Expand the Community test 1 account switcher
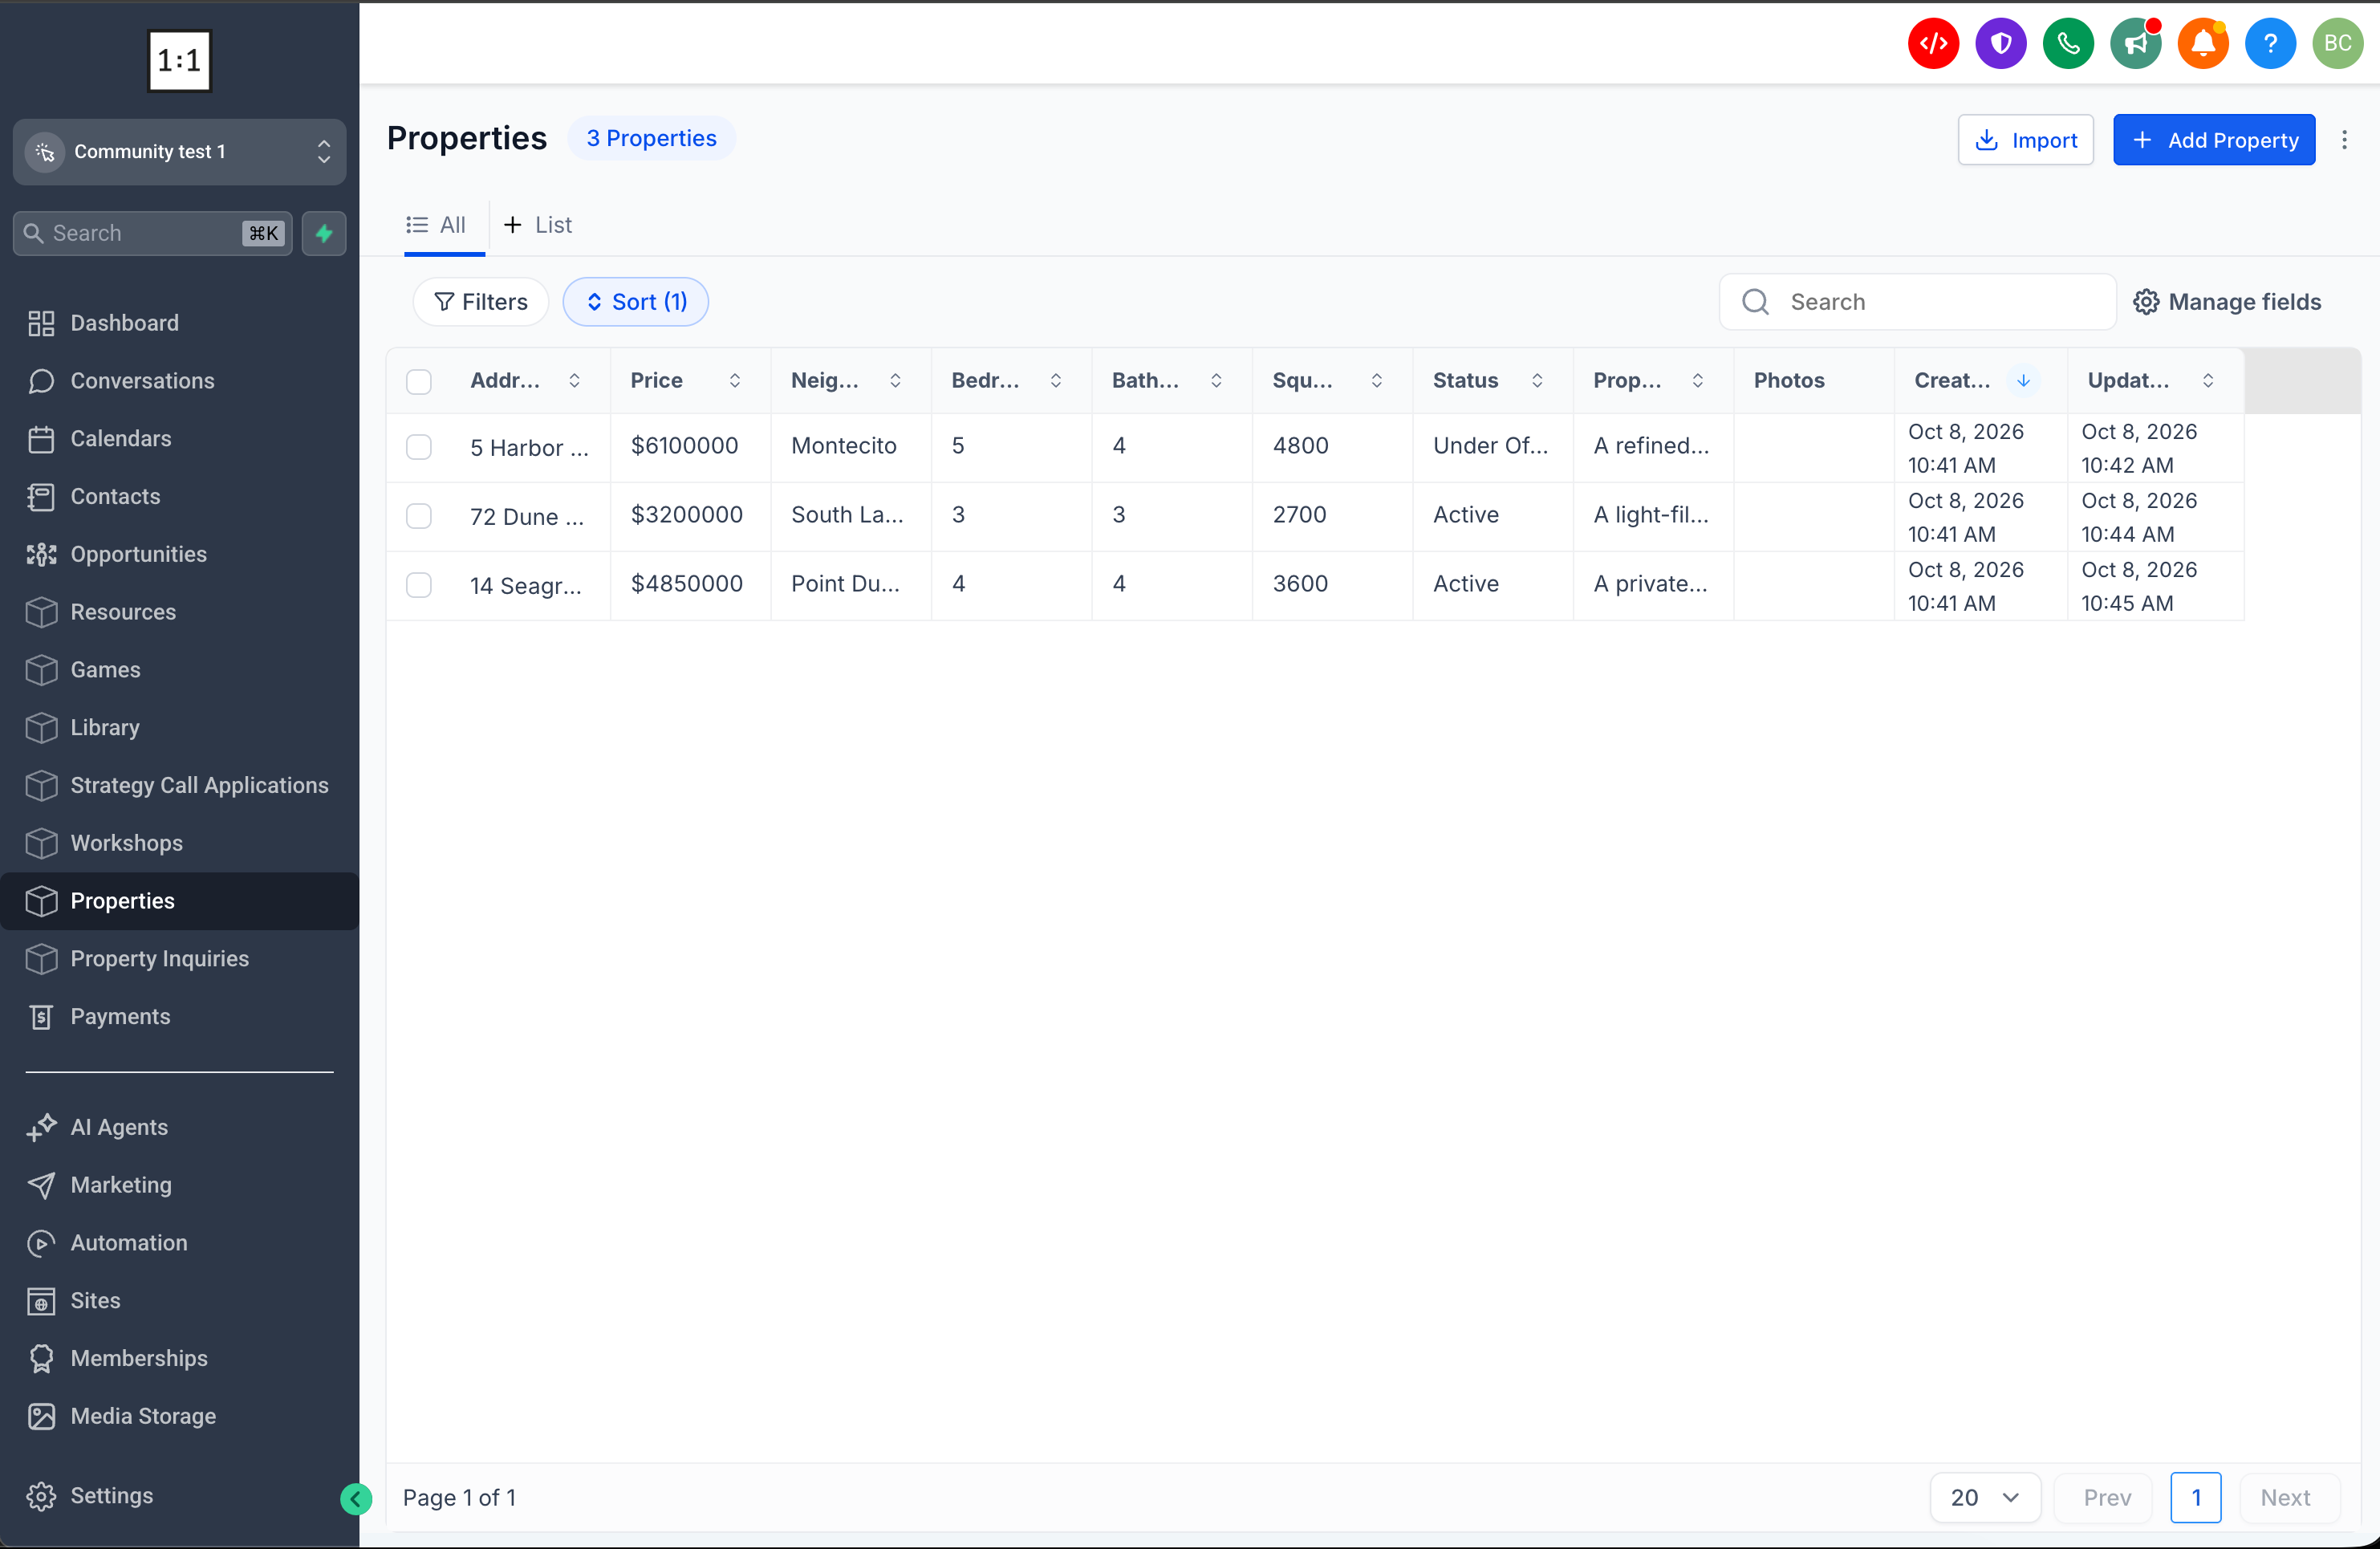Image resolution: width=2380 pixels, height=1549 pixels. tap(180, 152)
